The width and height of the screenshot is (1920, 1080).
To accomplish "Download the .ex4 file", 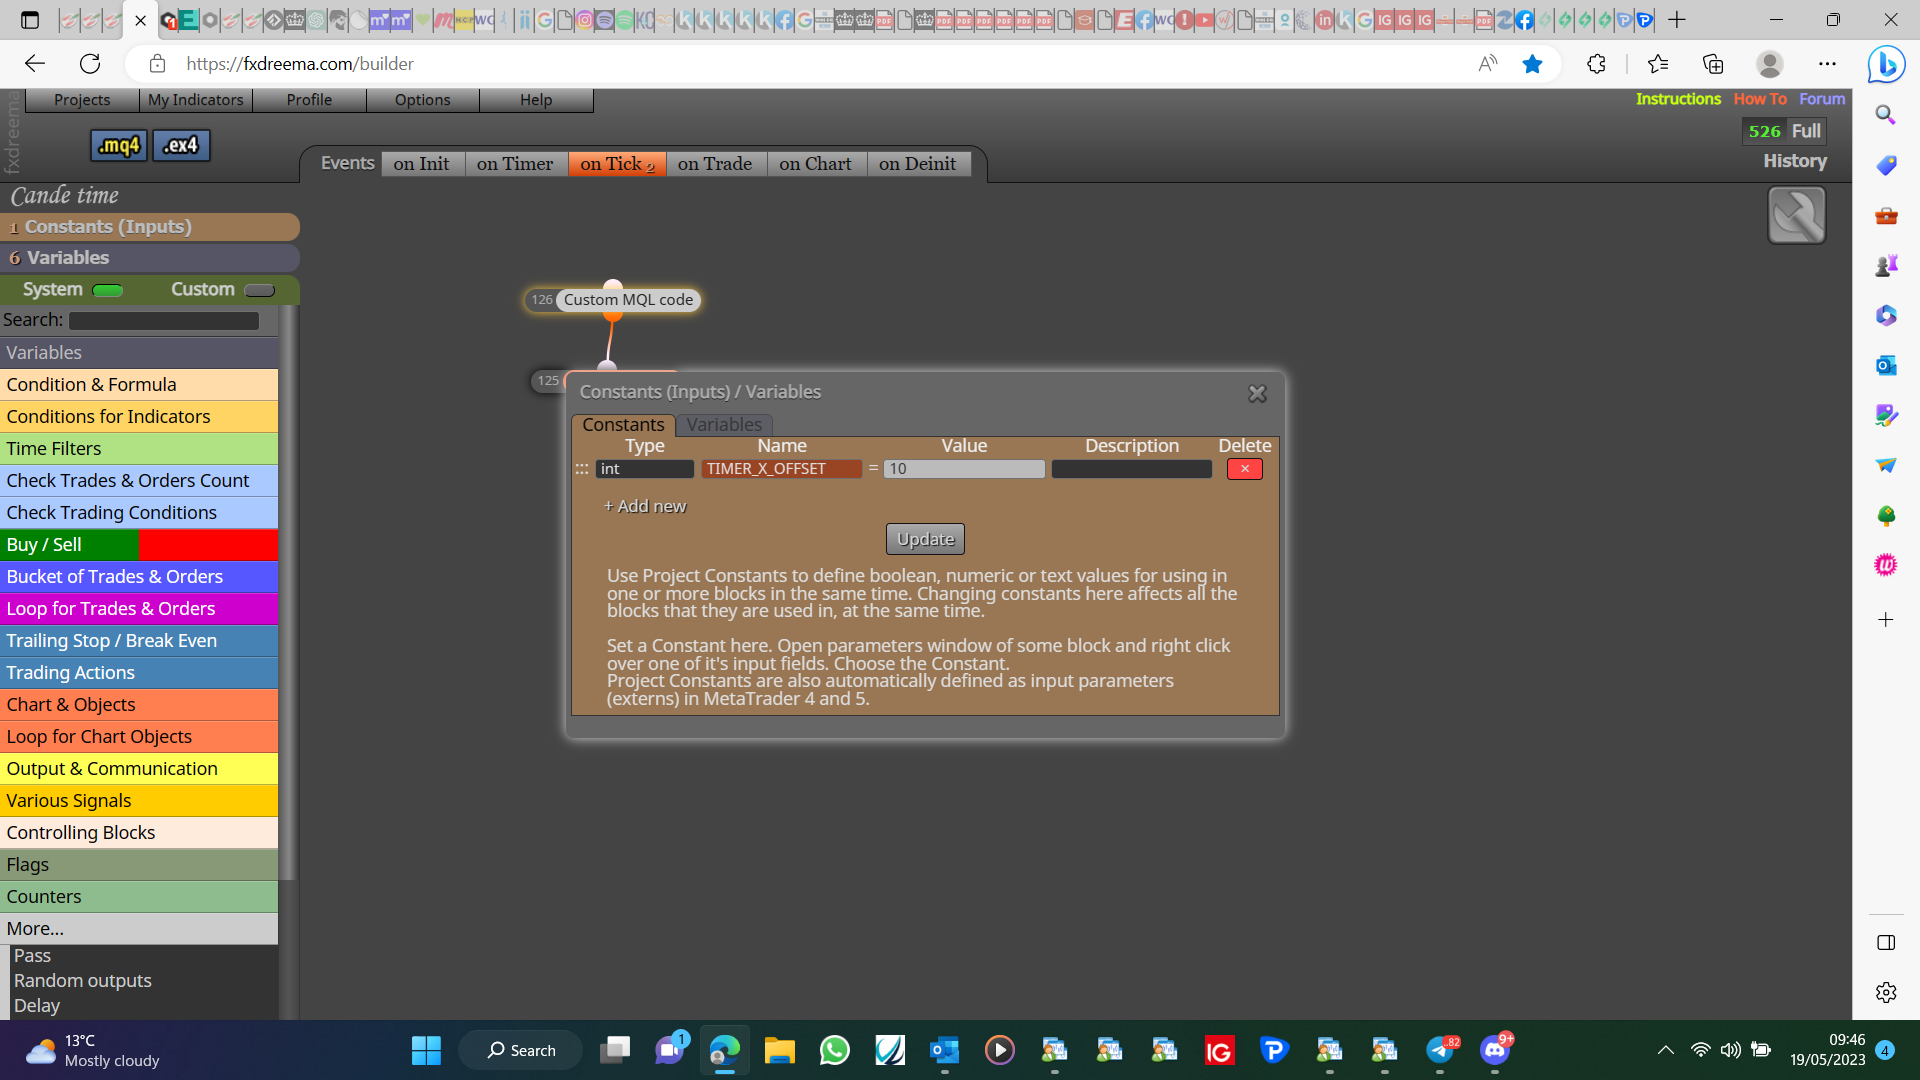I will [x=181, y=145].
